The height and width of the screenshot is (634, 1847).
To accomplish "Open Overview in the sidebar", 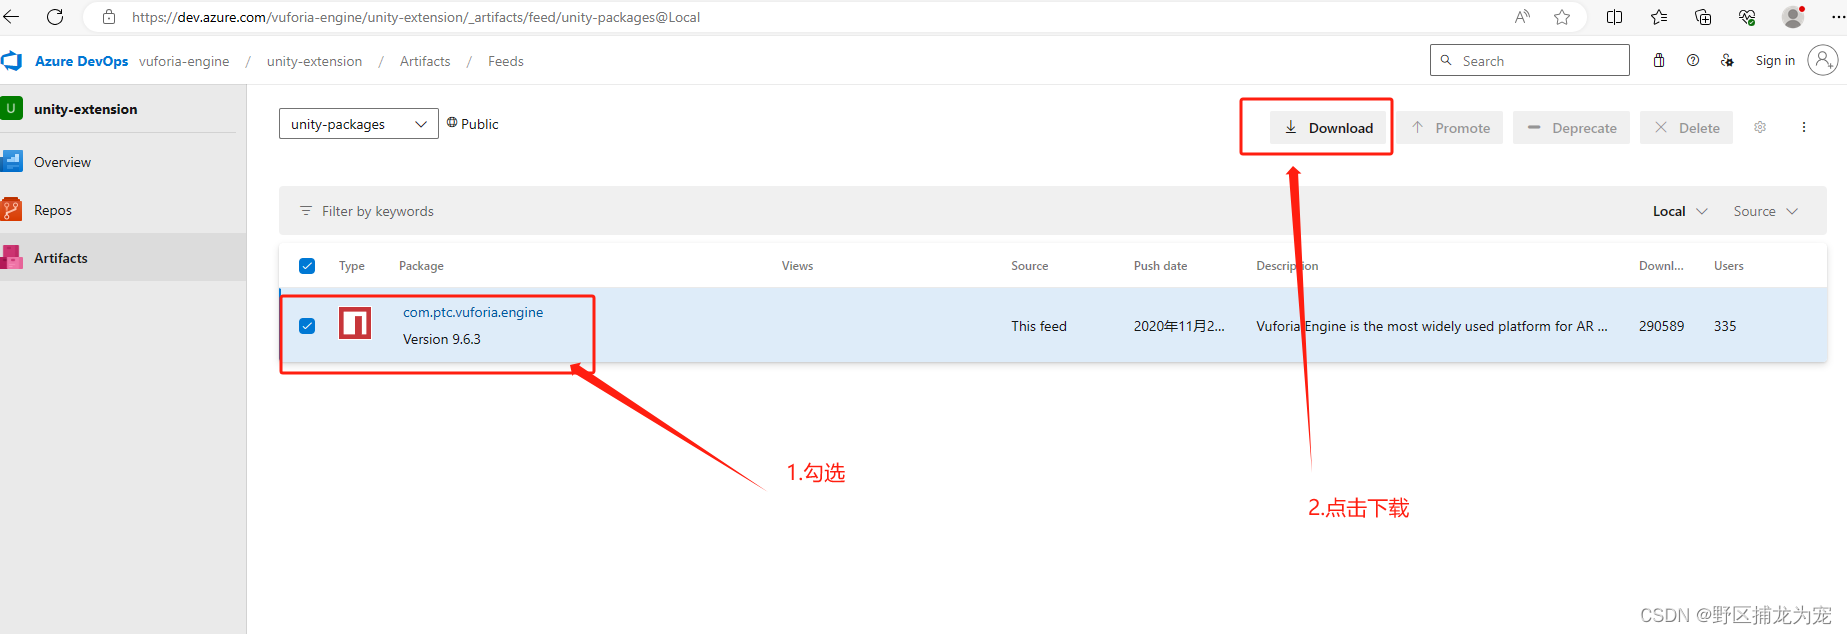I will pos(62,162).
